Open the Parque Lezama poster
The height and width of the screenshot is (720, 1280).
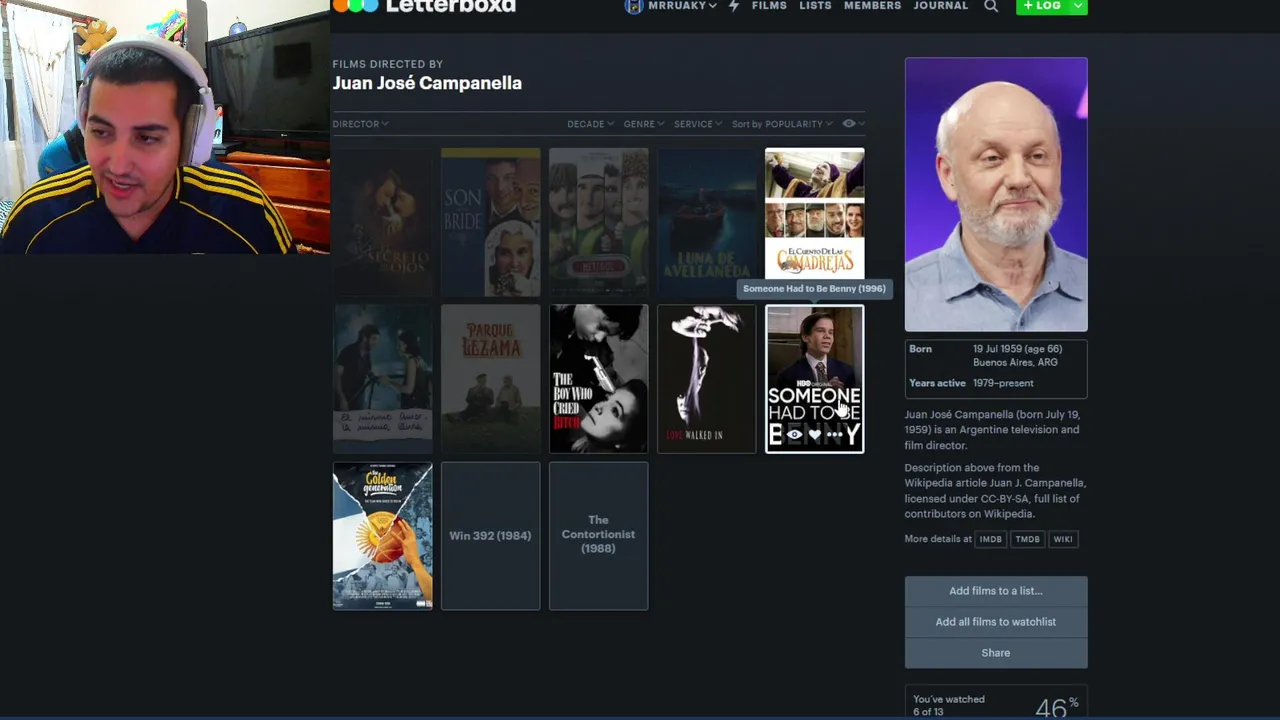[491, 379]
